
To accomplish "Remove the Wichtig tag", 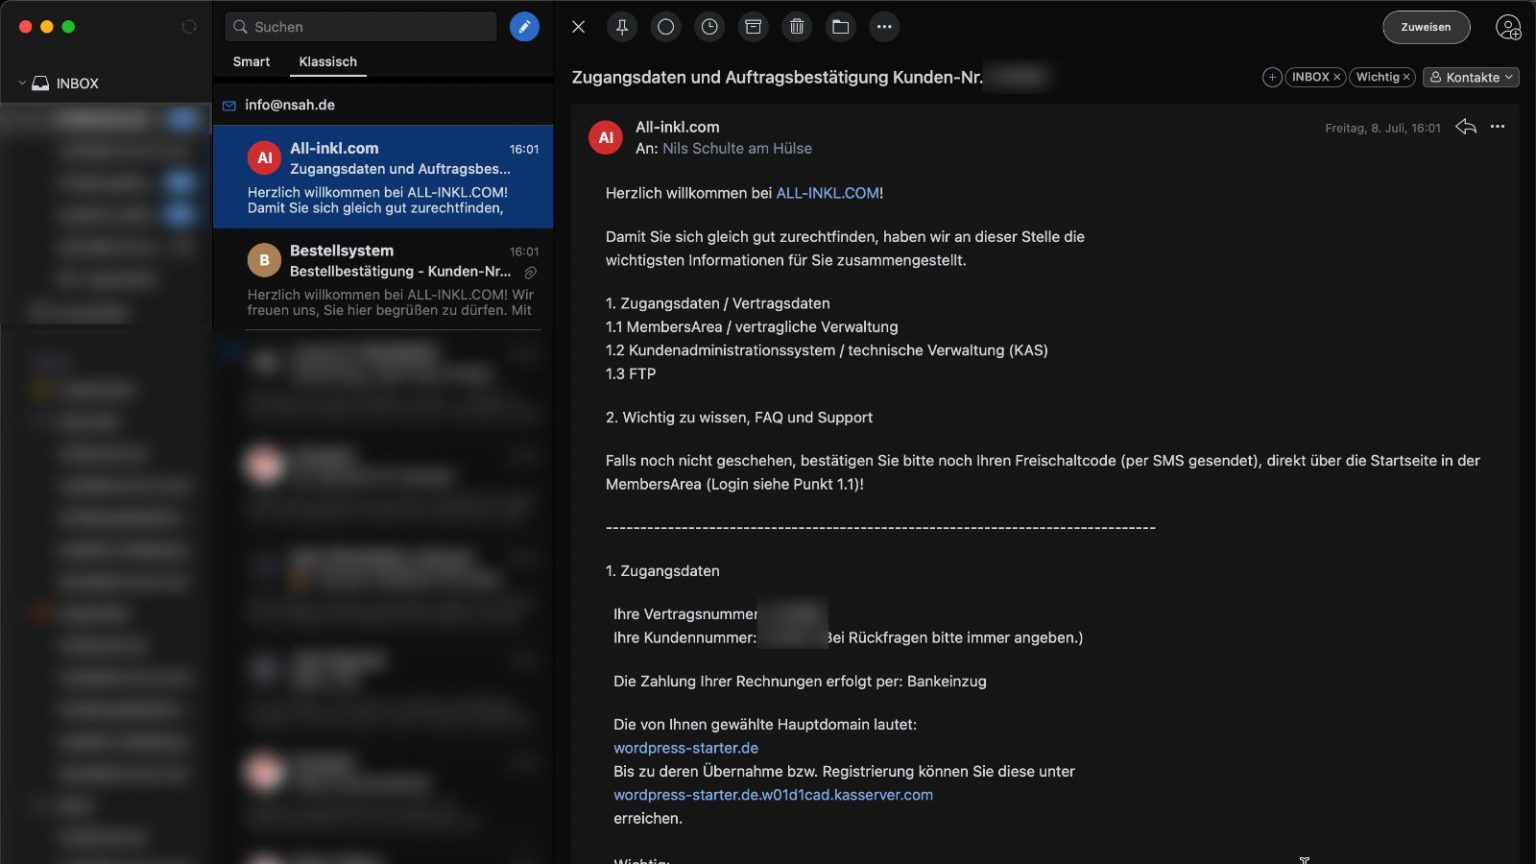I will click(1406, 77).
